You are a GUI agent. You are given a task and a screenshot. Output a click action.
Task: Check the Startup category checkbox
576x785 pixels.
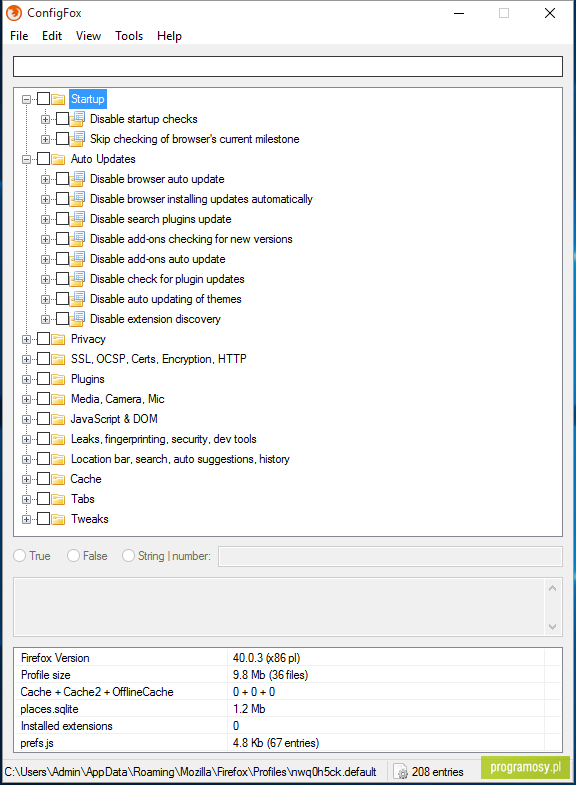(44, 99)
